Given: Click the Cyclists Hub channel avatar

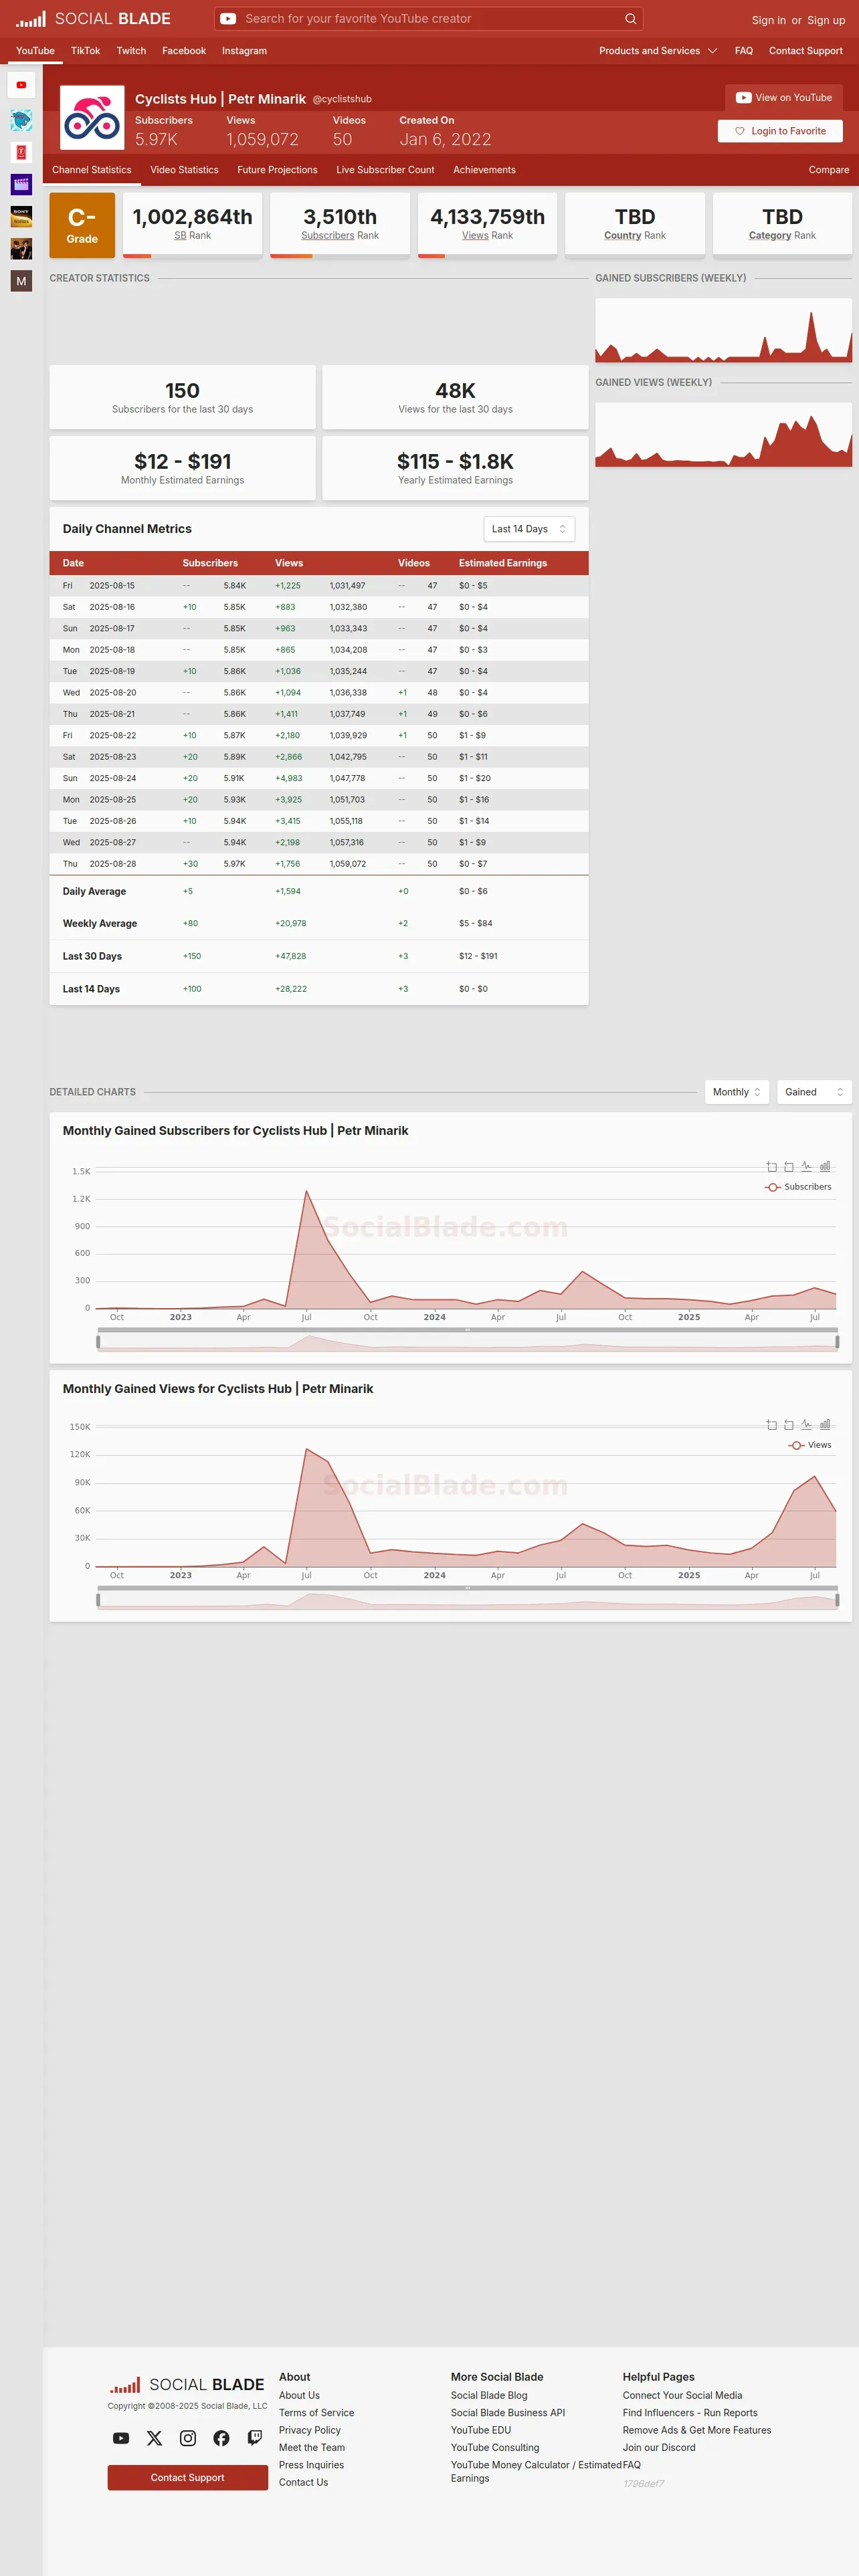Looking at the screenshot, I should 92,118.
